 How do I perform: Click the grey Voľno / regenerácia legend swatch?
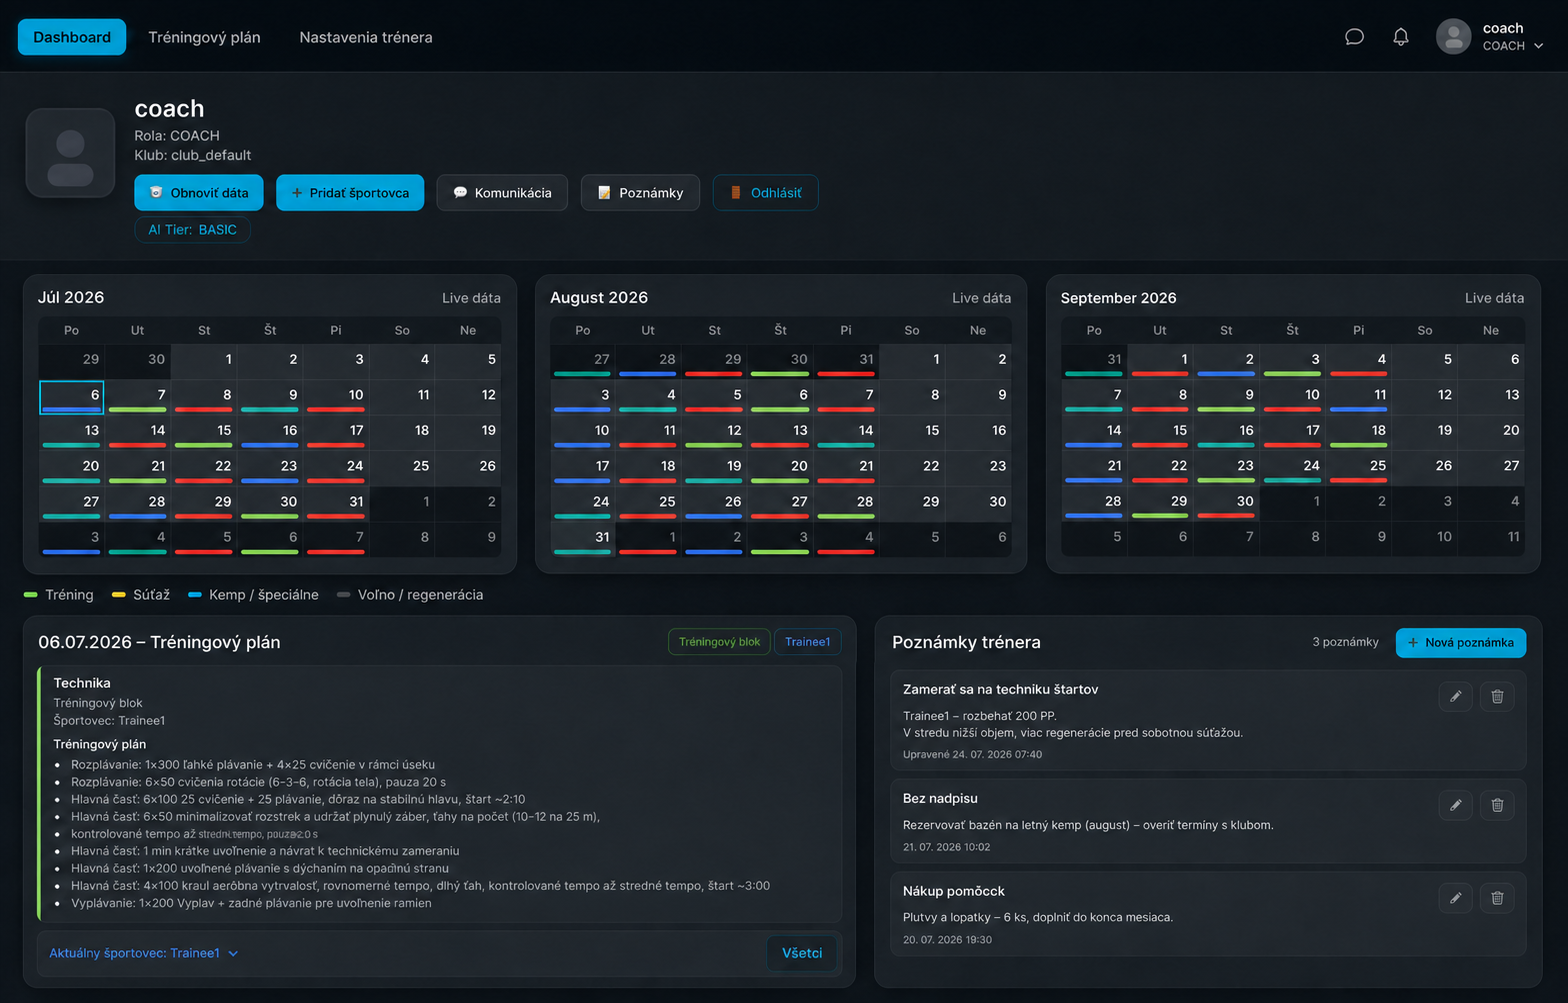pos(343,595)
